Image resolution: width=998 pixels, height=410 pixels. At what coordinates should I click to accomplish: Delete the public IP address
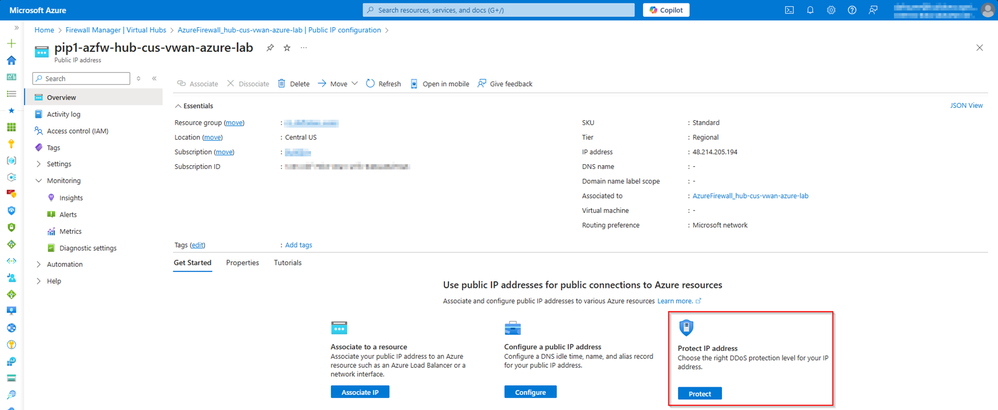click(x=293, y=83)
